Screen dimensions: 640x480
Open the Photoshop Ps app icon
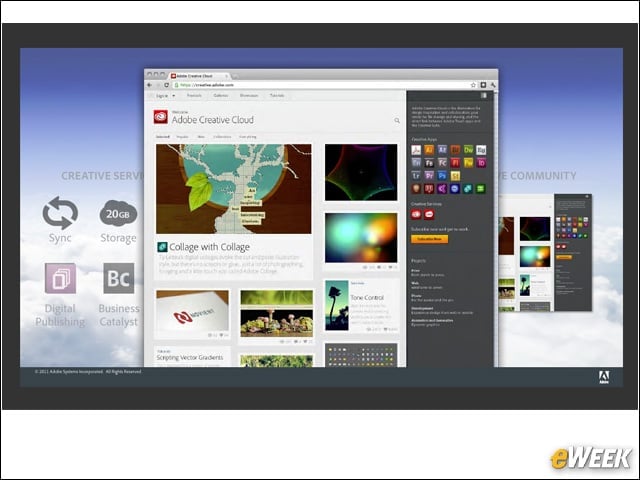(442, 176)
